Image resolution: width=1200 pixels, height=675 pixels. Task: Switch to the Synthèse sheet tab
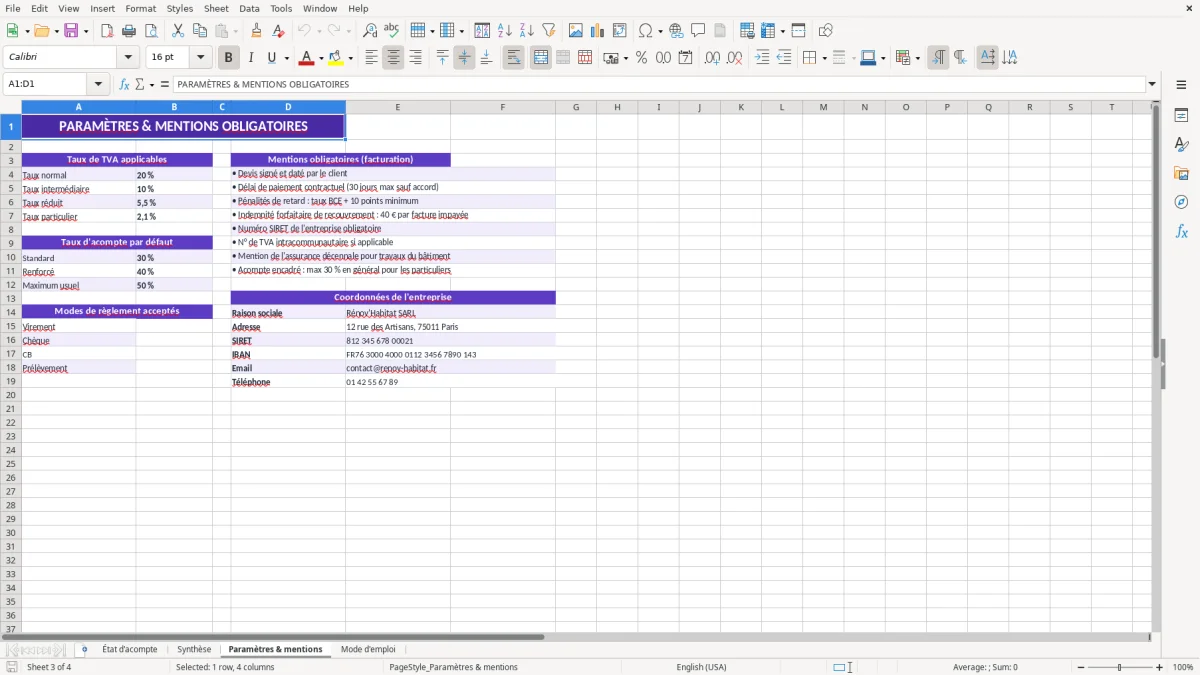[x=194, y=649]
